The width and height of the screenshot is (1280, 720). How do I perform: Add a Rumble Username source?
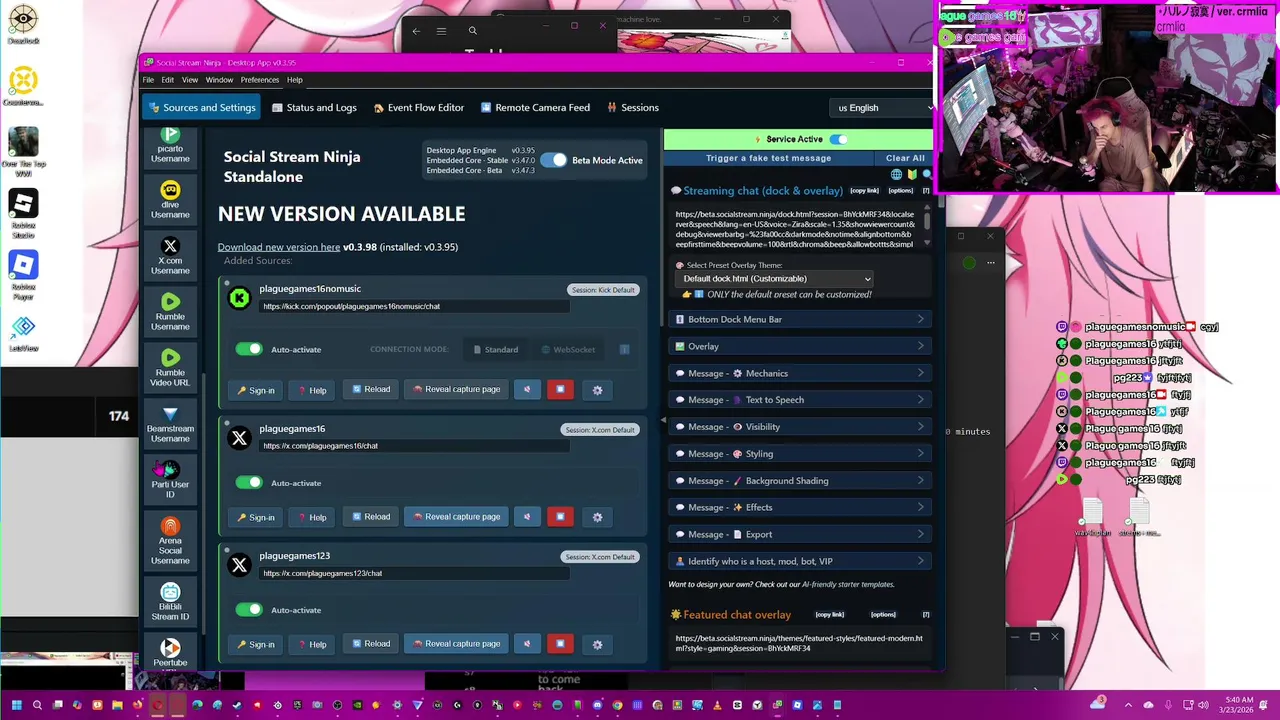[x=170, y=312]
